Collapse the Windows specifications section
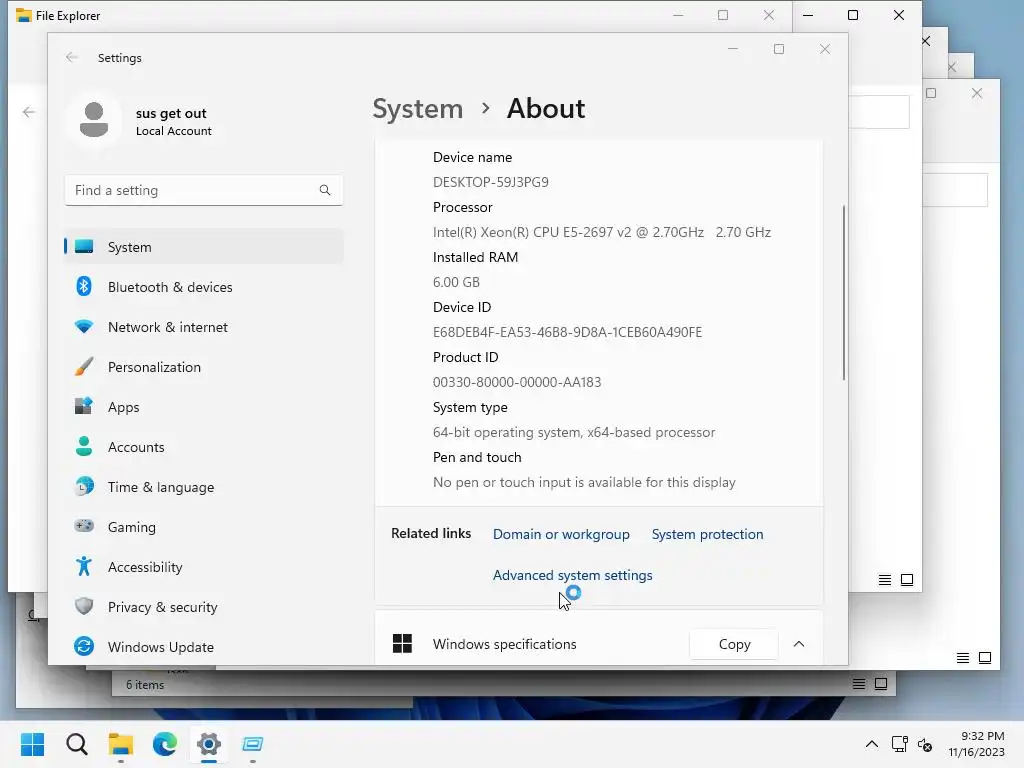The image size is (1024, 768). 798,644
